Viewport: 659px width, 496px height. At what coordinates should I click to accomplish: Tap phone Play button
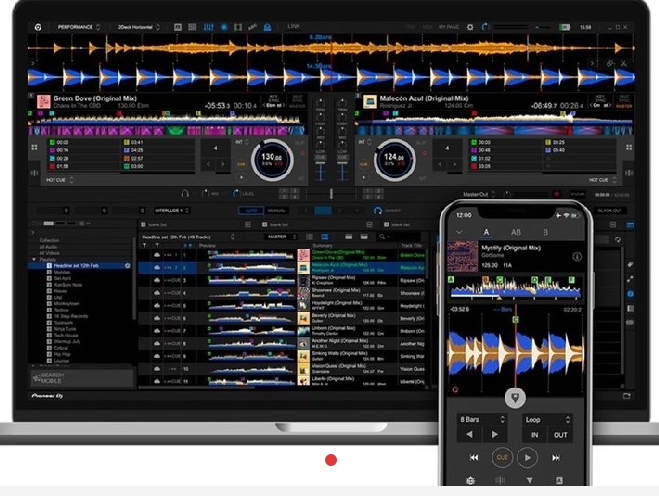[527, 457]
